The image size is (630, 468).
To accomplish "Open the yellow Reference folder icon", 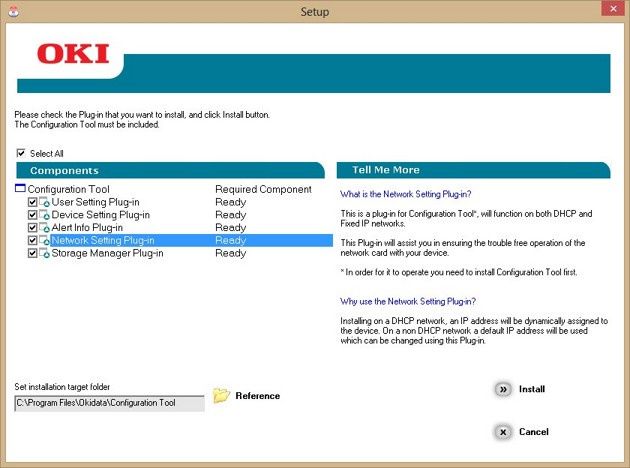I will pos(221,395).
